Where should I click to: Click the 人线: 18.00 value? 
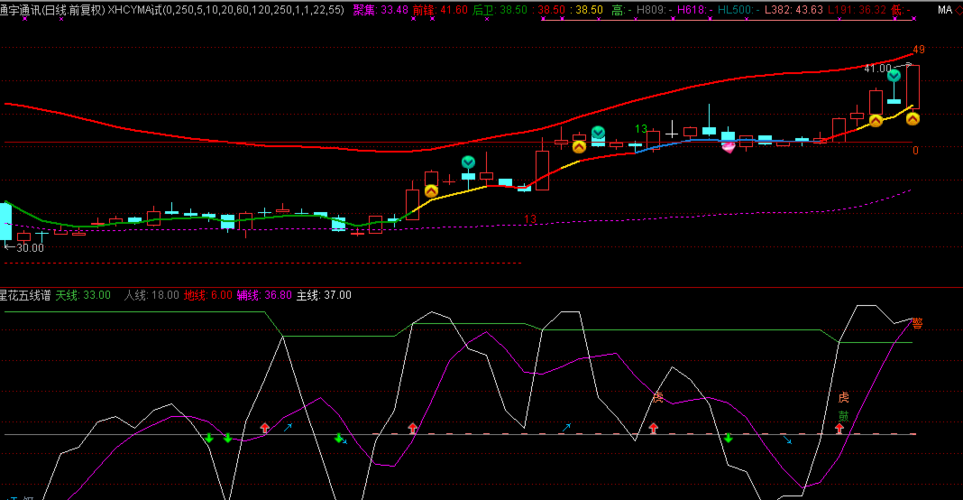click(x=152, y=295)
